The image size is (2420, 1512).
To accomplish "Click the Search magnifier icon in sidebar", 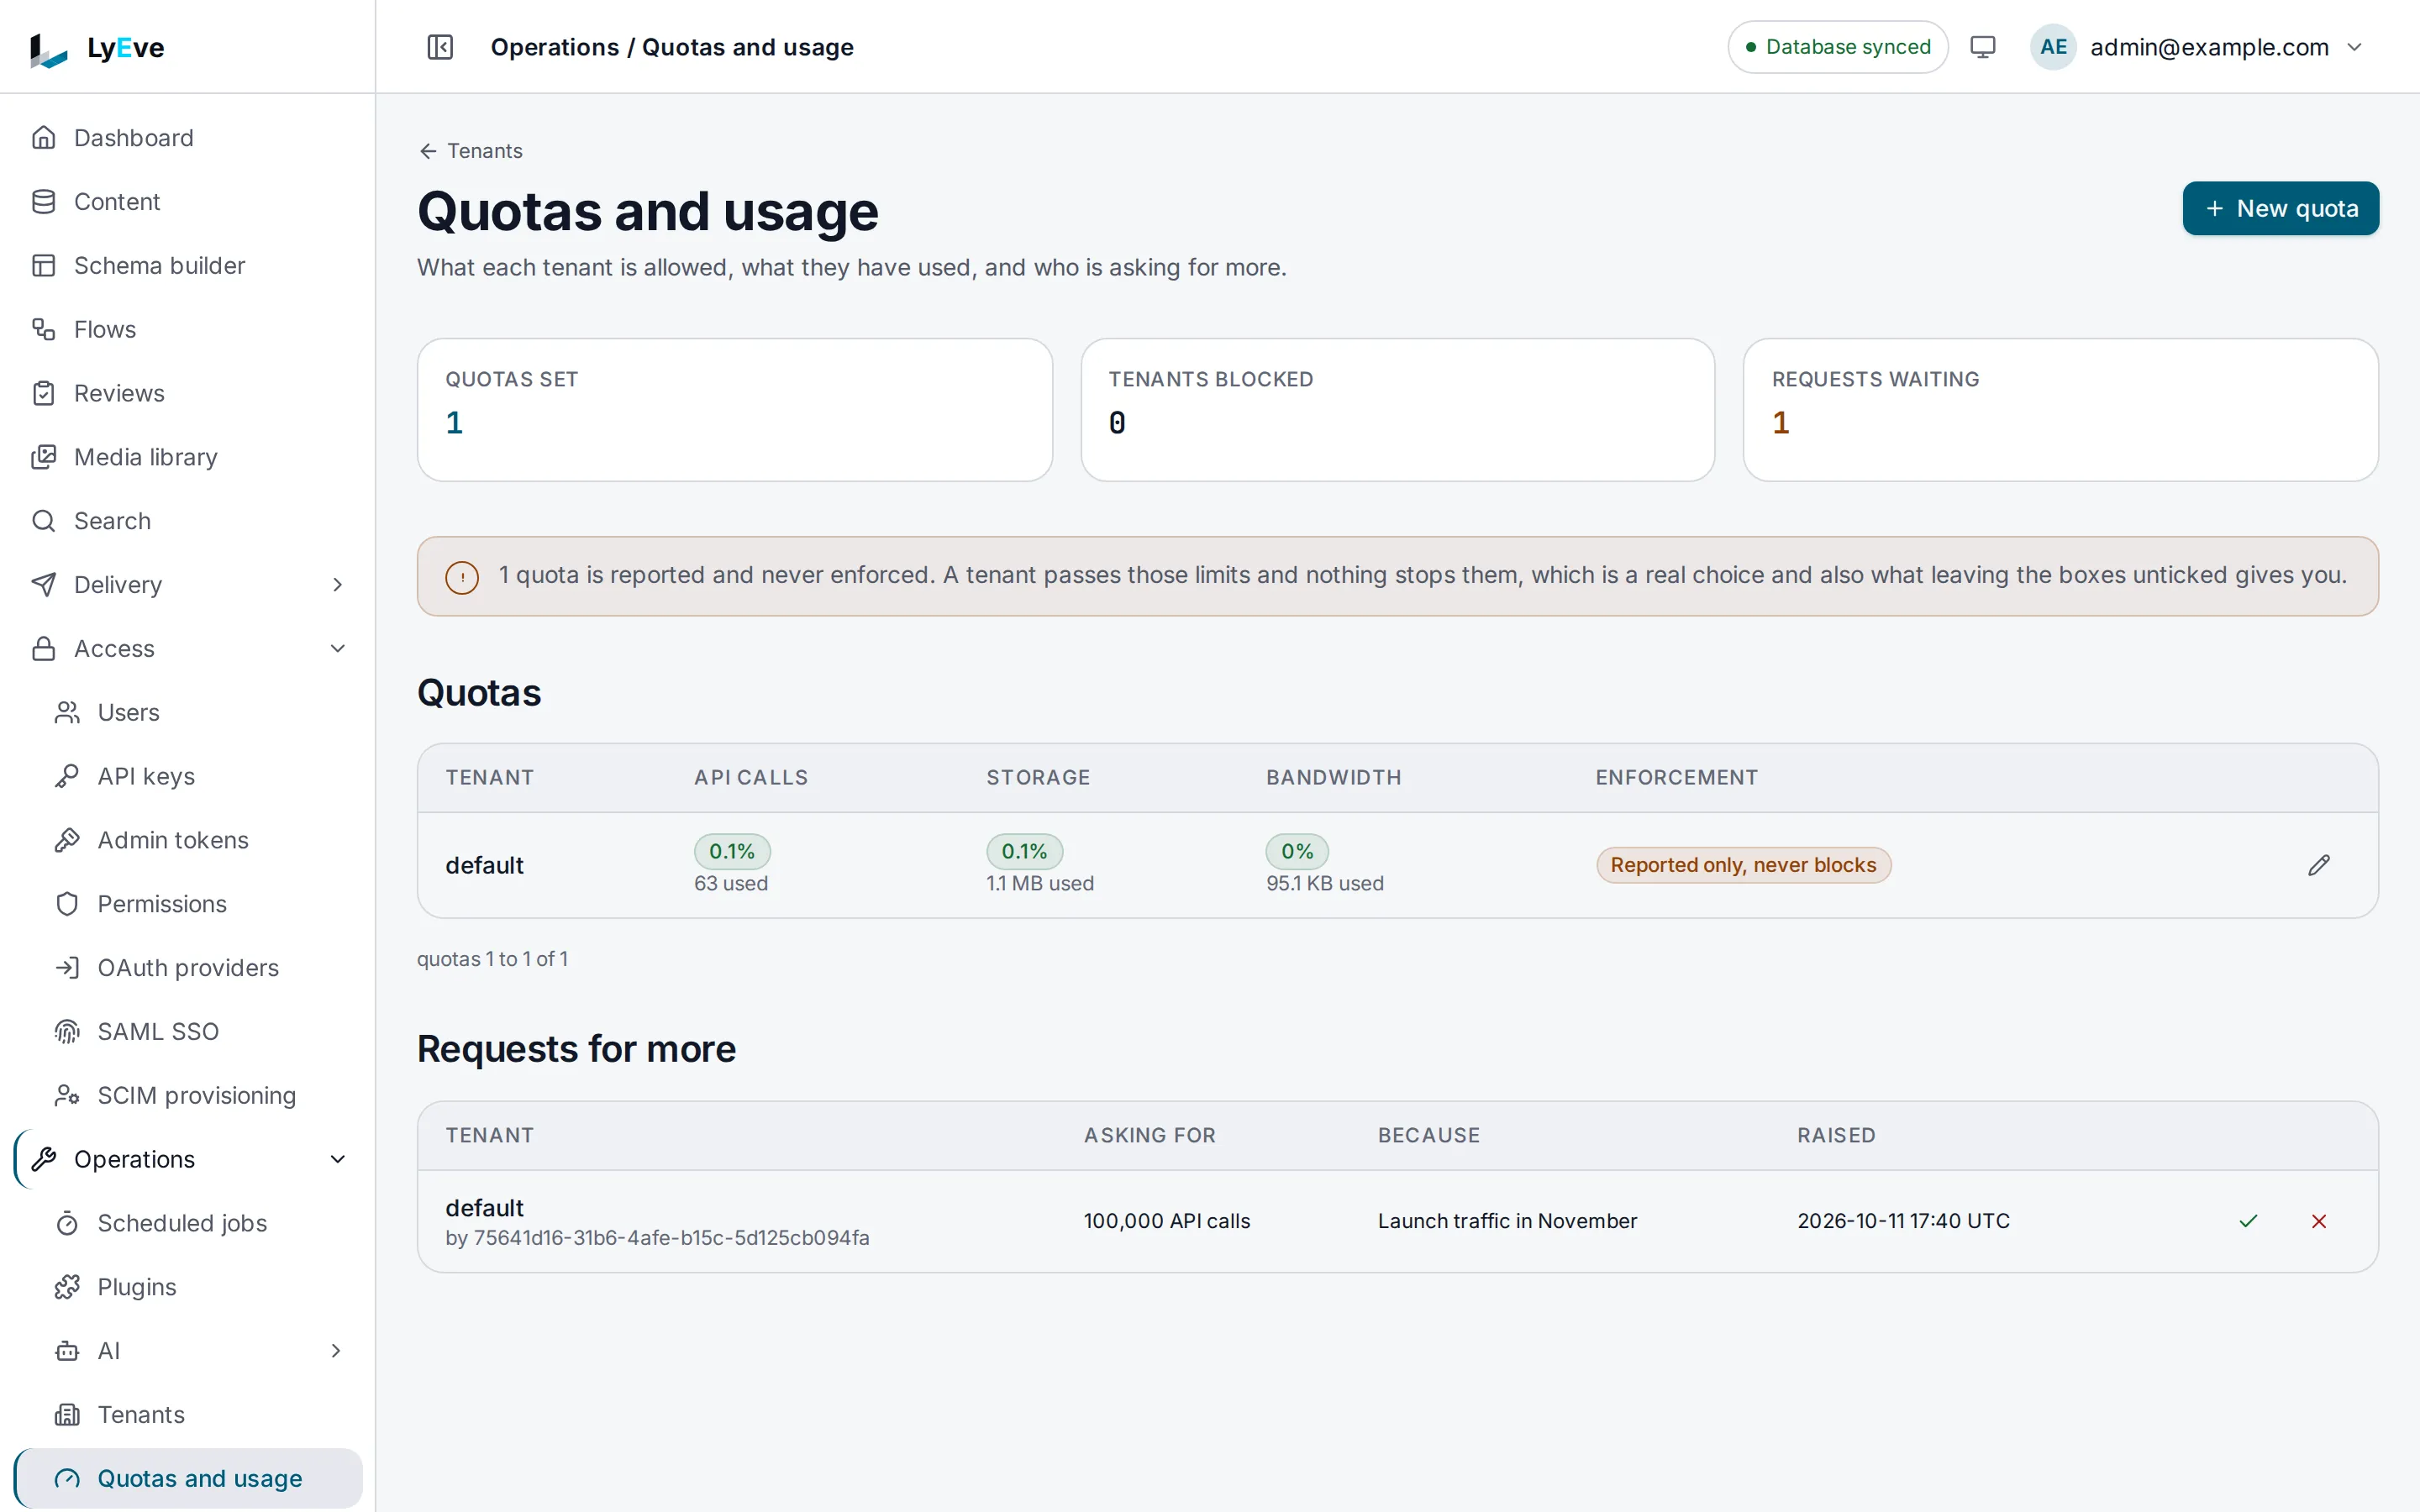I will coord(43,521).
